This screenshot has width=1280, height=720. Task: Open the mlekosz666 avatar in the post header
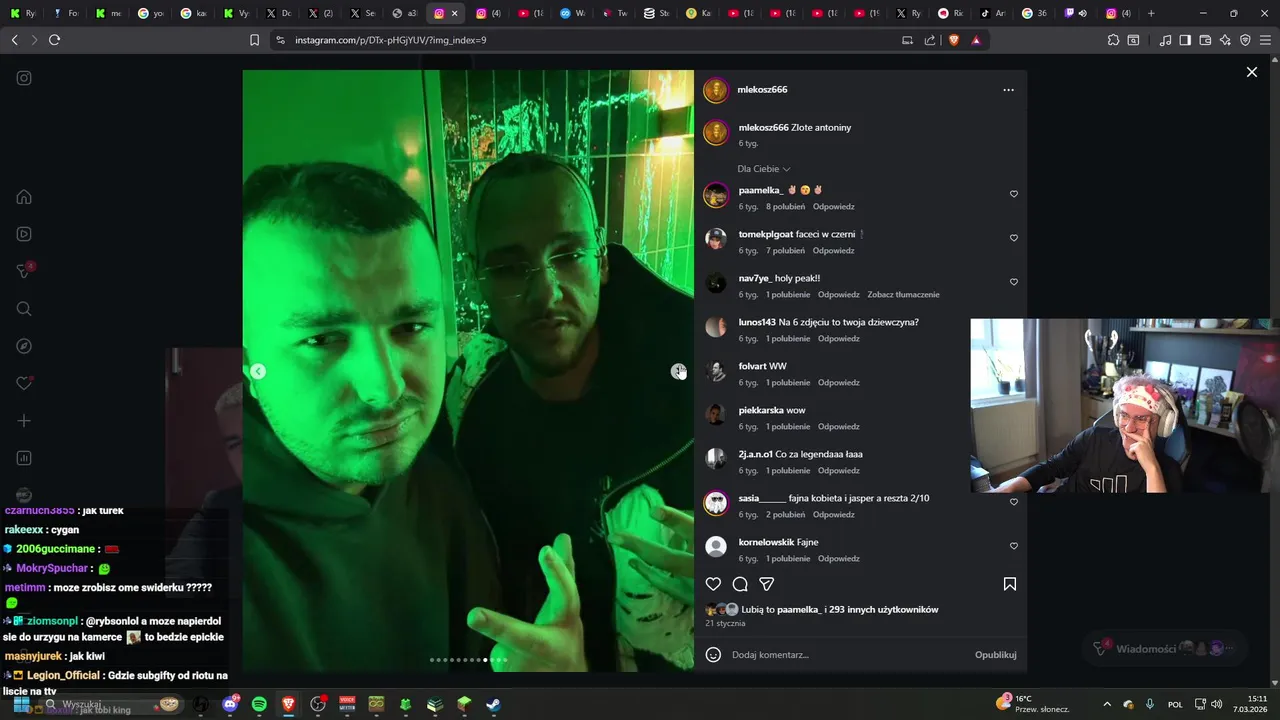pos(716,91)
